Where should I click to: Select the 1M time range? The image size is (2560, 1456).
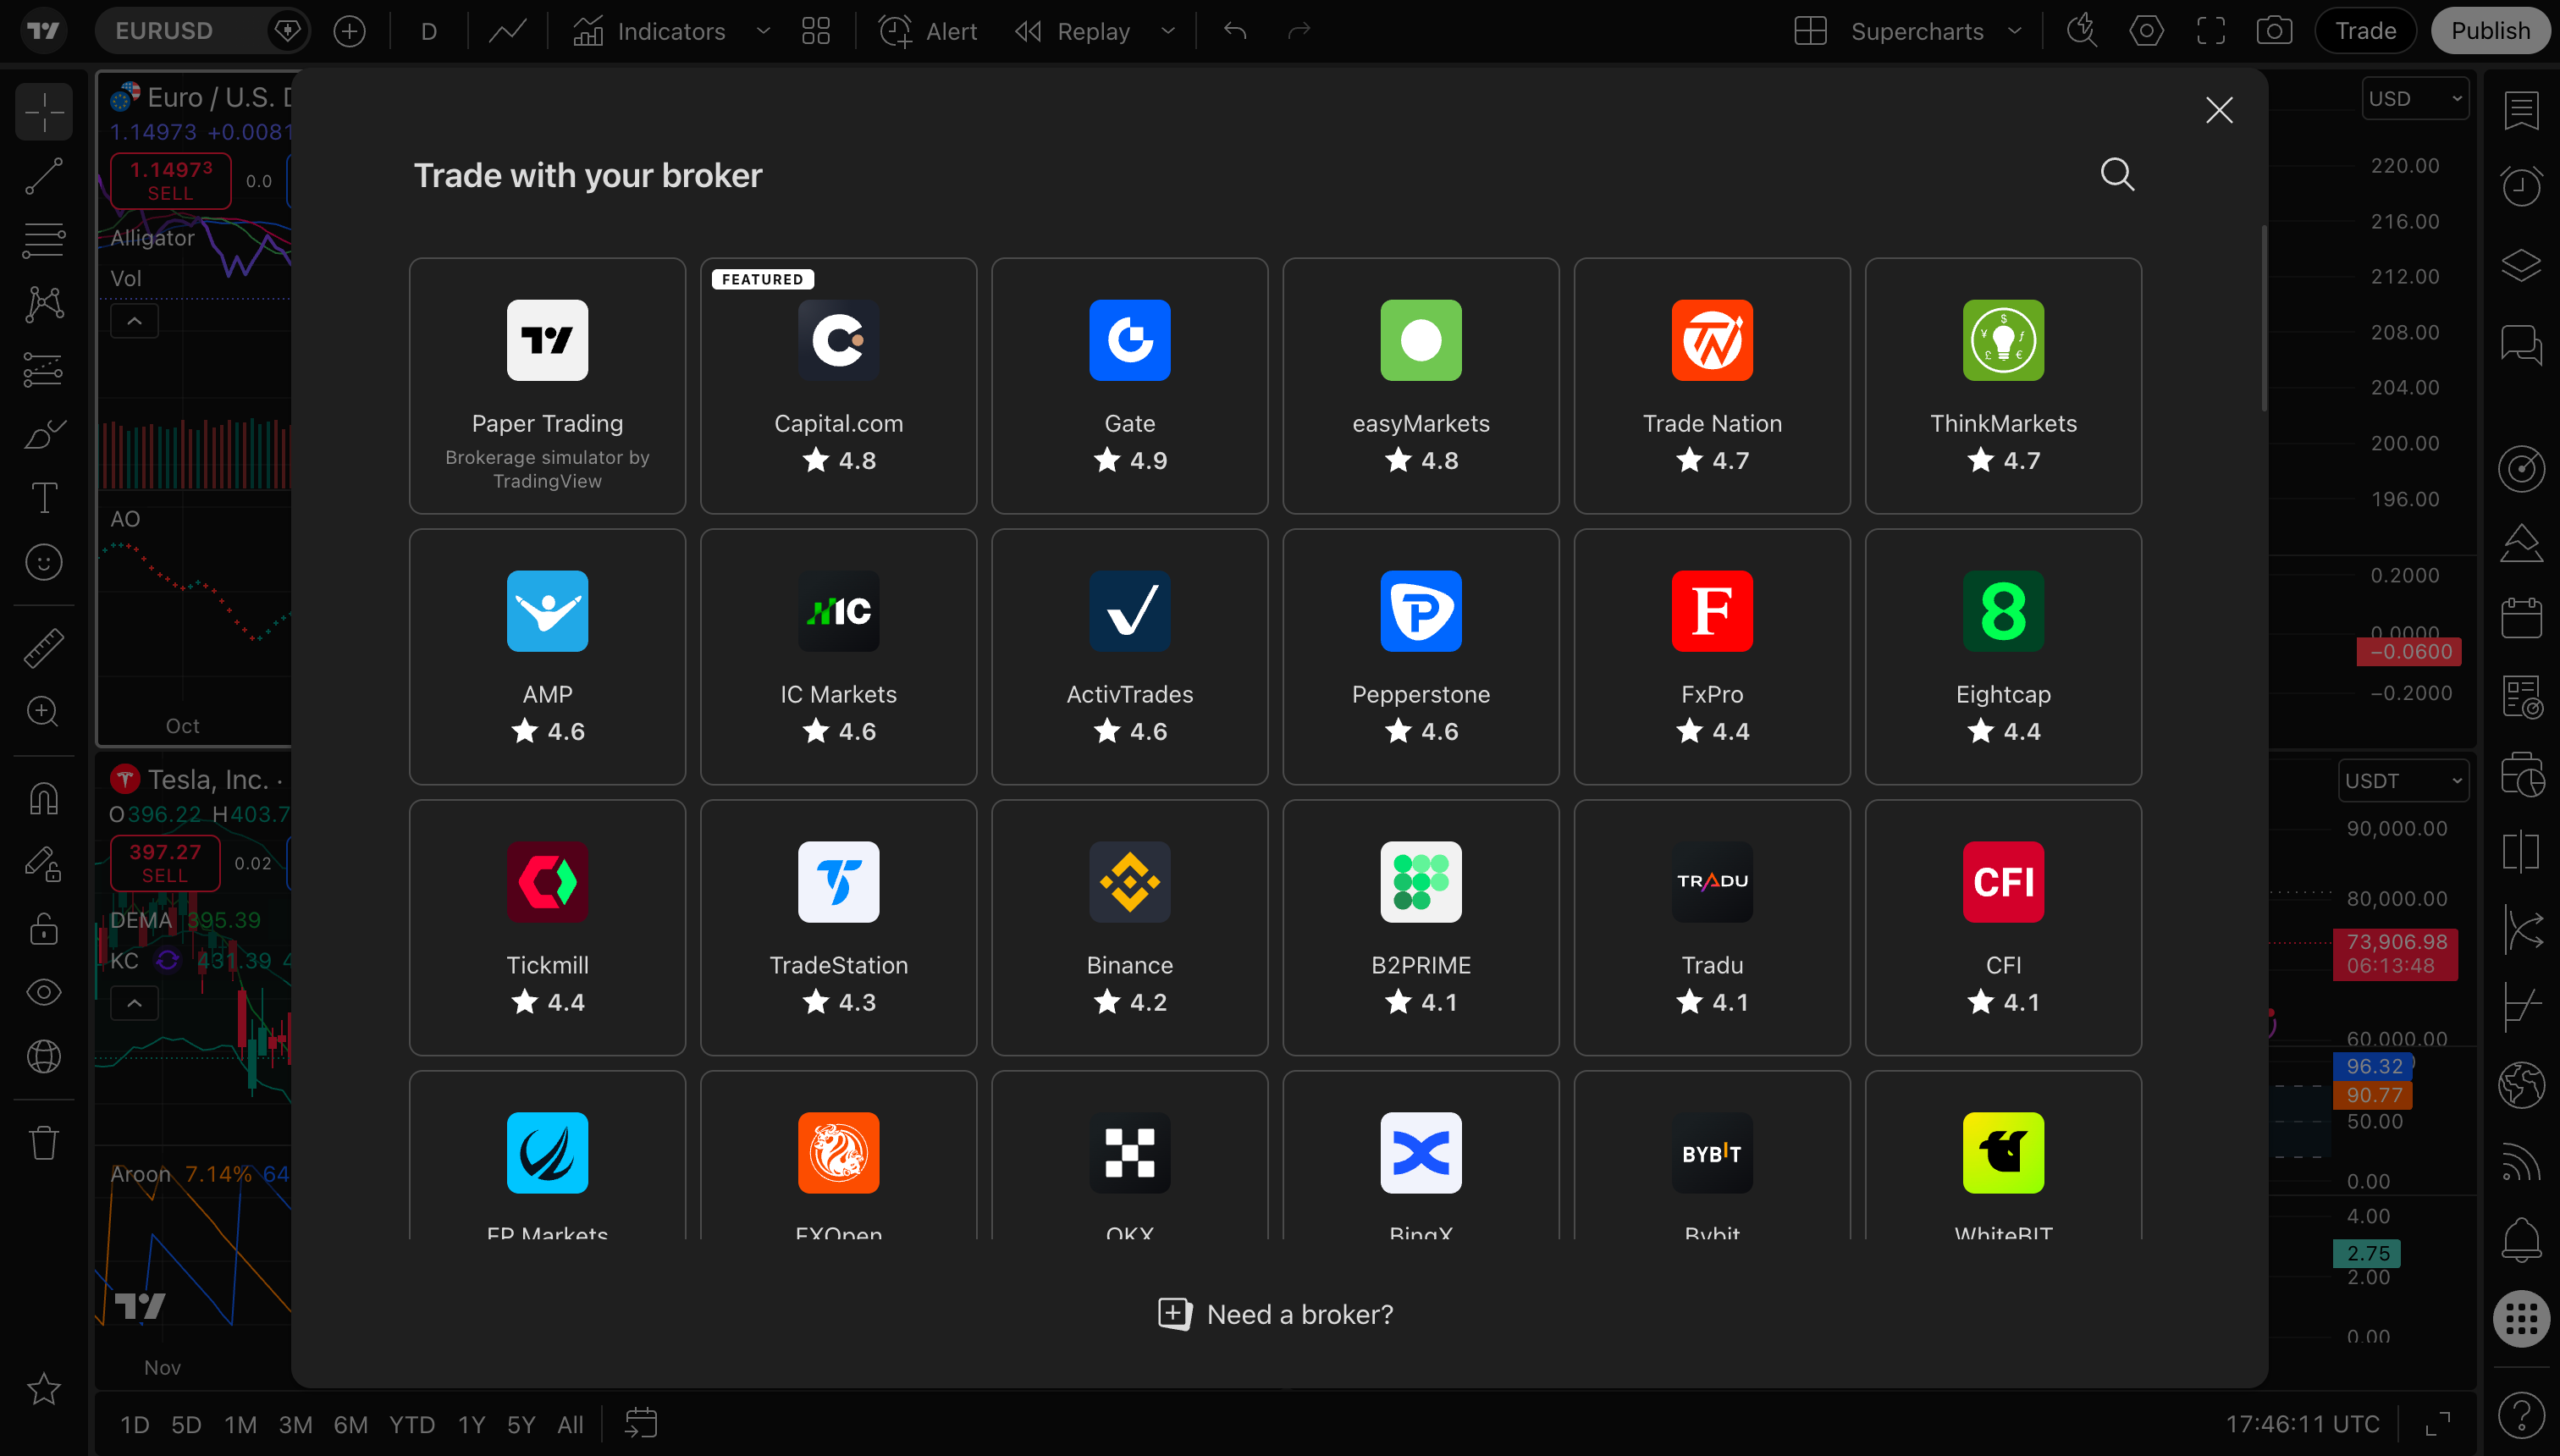(240, 1424)
